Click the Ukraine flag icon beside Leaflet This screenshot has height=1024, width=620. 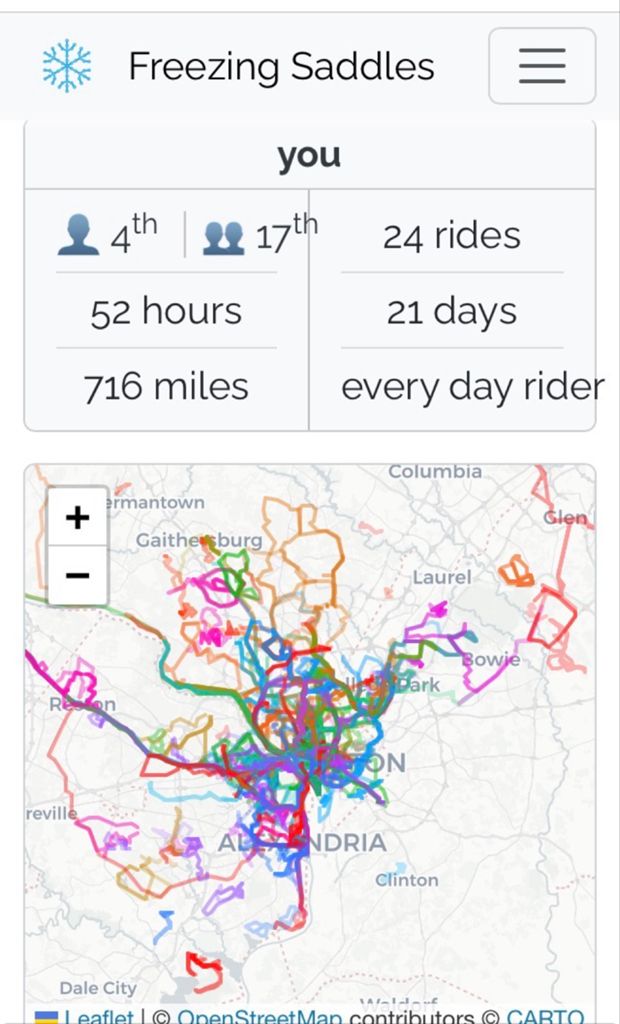coord(46,1017)
